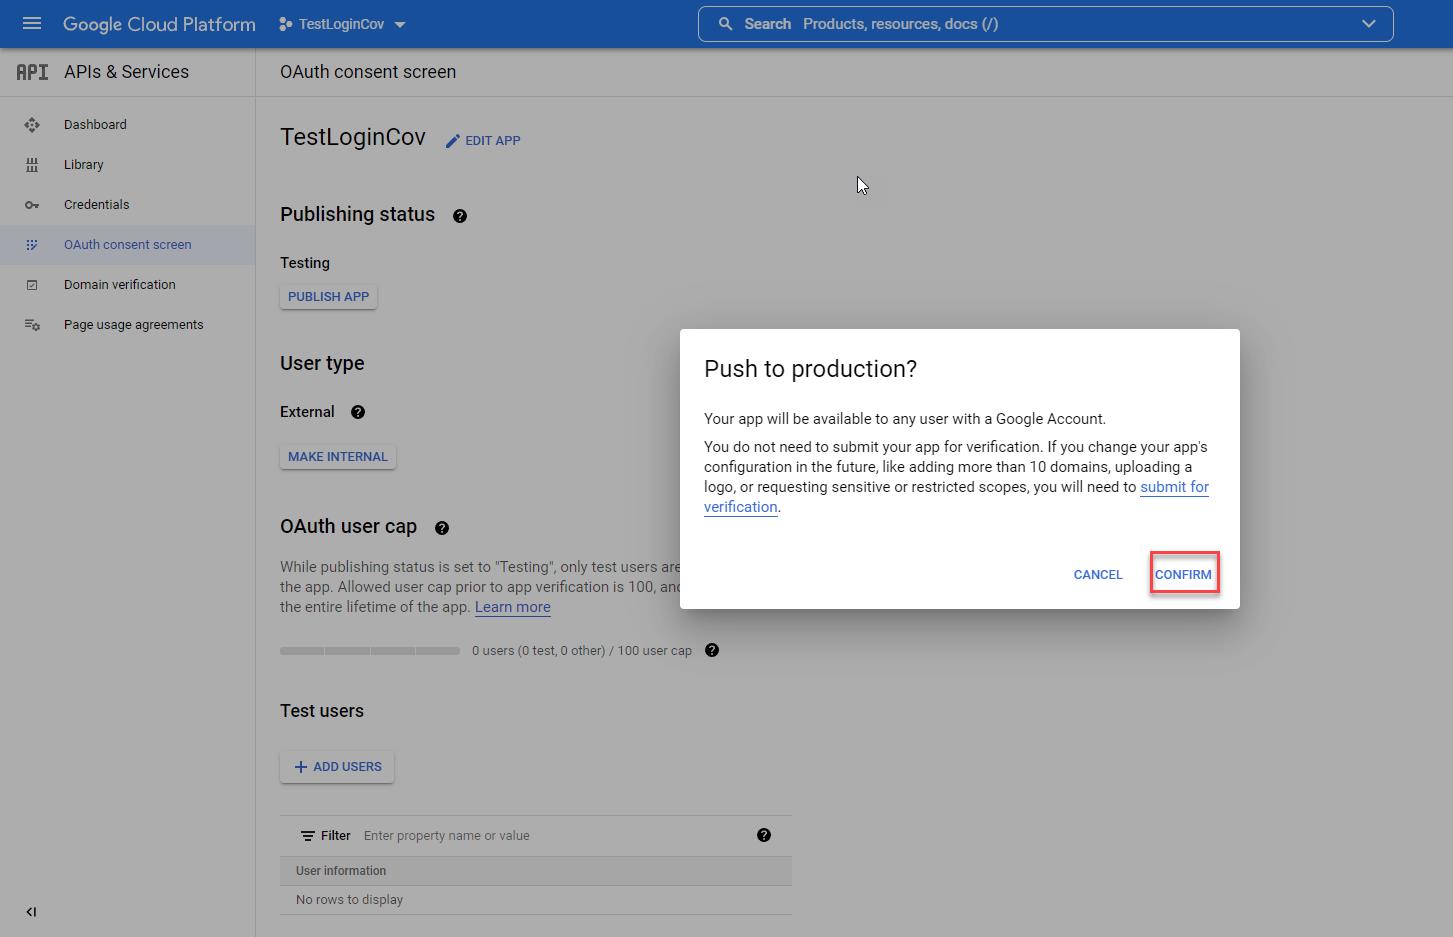Expand the TestLoginCov project dropdown arrow
Image resolution: width=1453 pixels, height=937 pixels.
coord(400,25)
